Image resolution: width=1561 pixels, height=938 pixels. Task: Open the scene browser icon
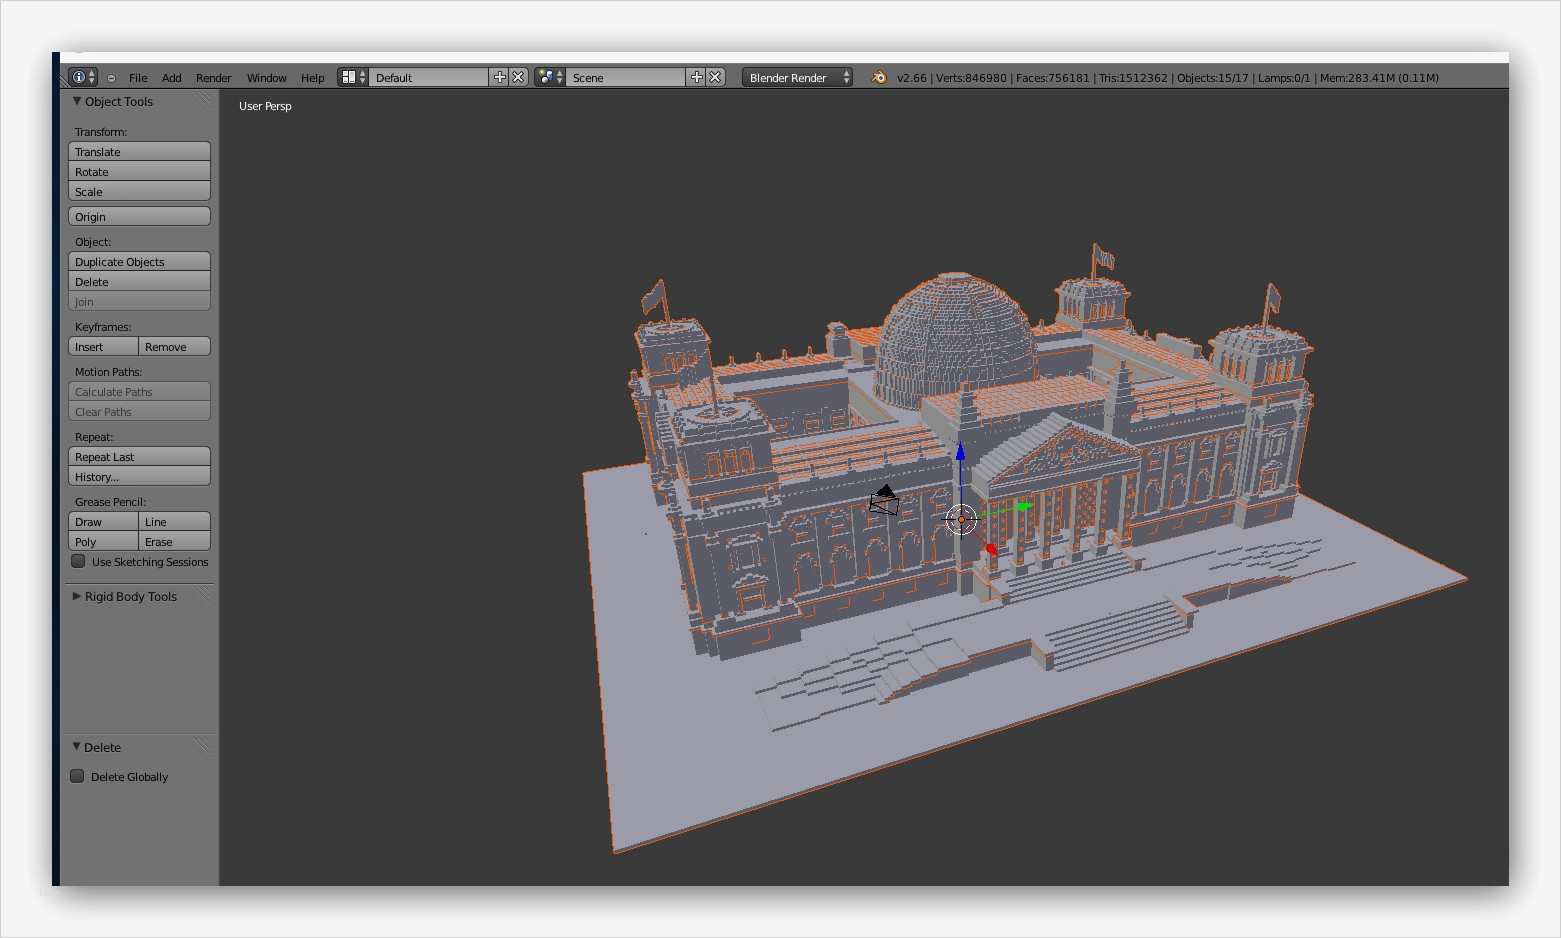pyautogui.click(x=549, y=77)
